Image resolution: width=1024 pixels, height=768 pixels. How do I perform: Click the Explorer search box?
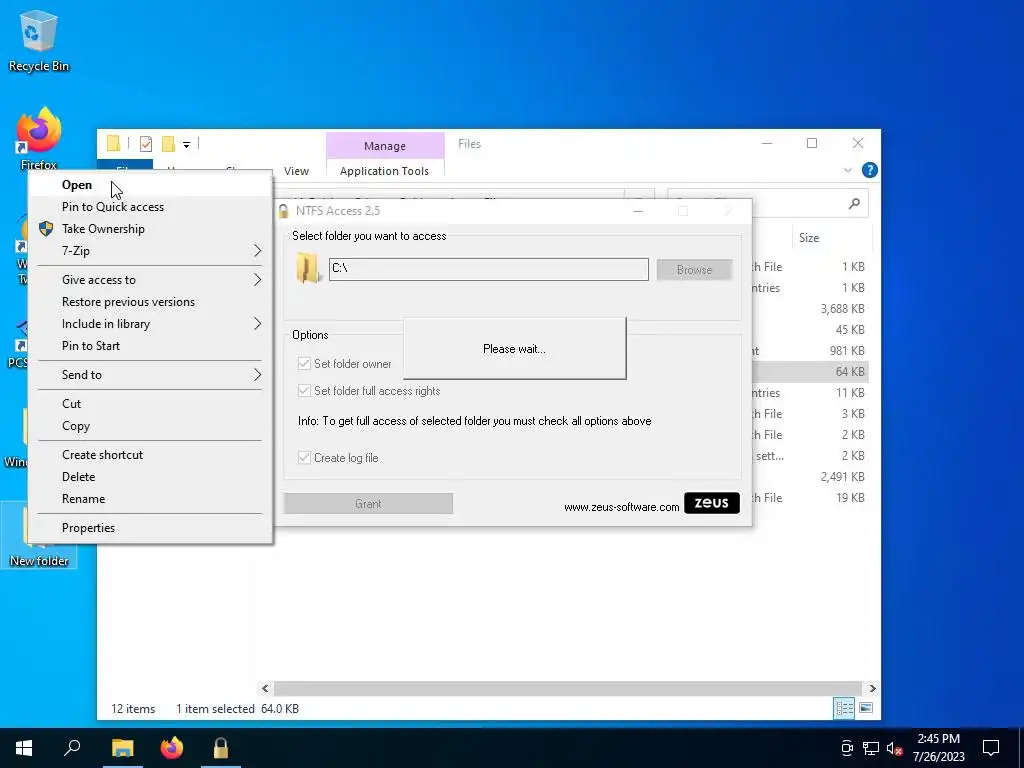[x=769, y=204]
